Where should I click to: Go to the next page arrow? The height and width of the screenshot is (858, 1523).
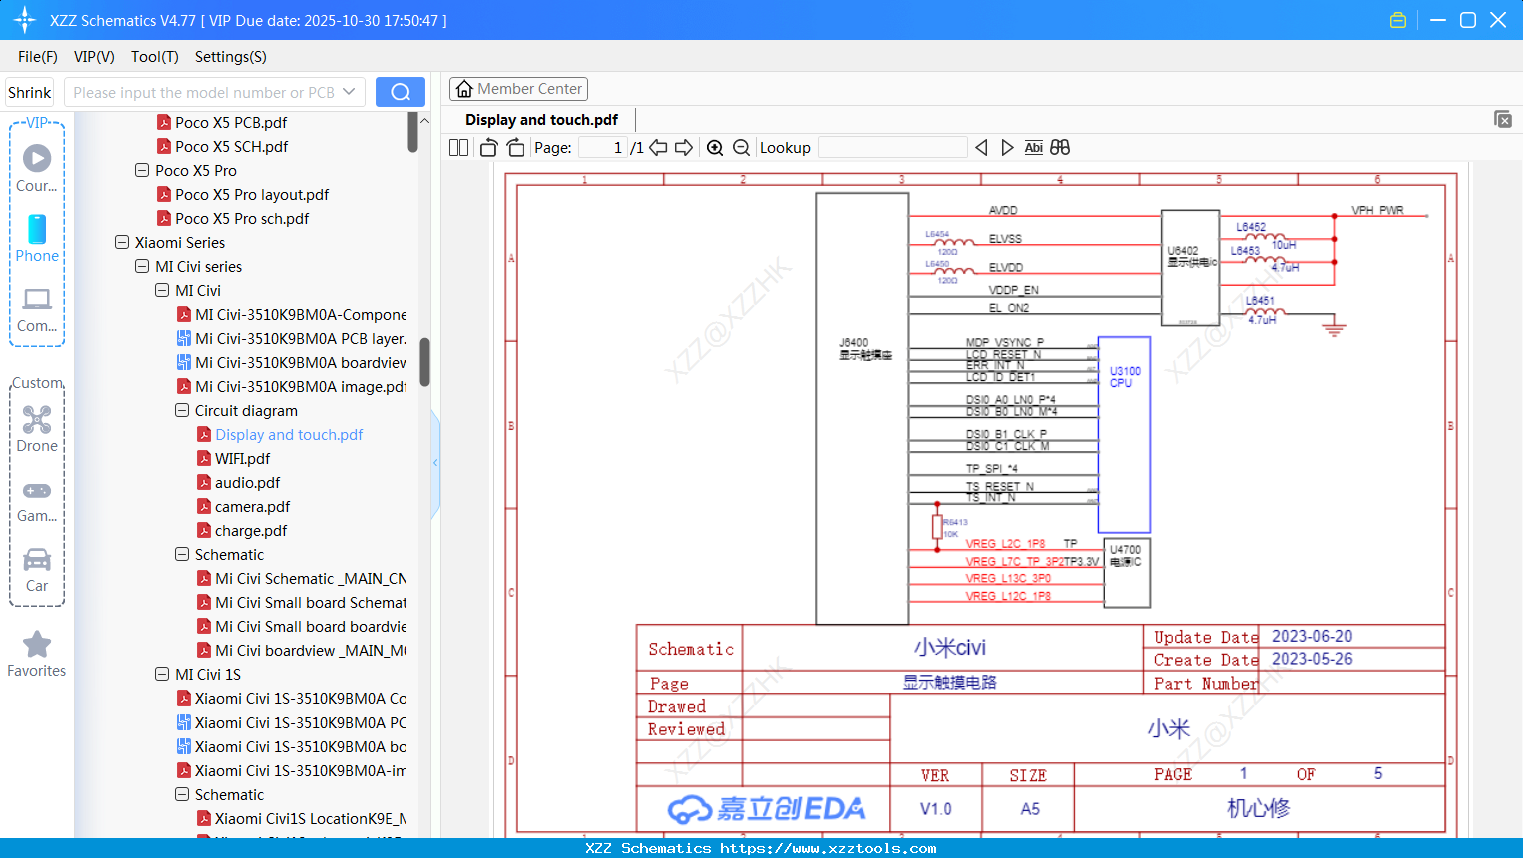click(x=684, y=148)
